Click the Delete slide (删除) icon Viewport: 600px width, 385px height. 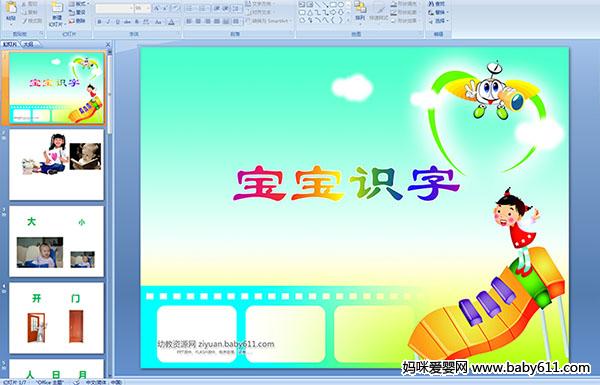pyautogui.click(x=72, y=21)
